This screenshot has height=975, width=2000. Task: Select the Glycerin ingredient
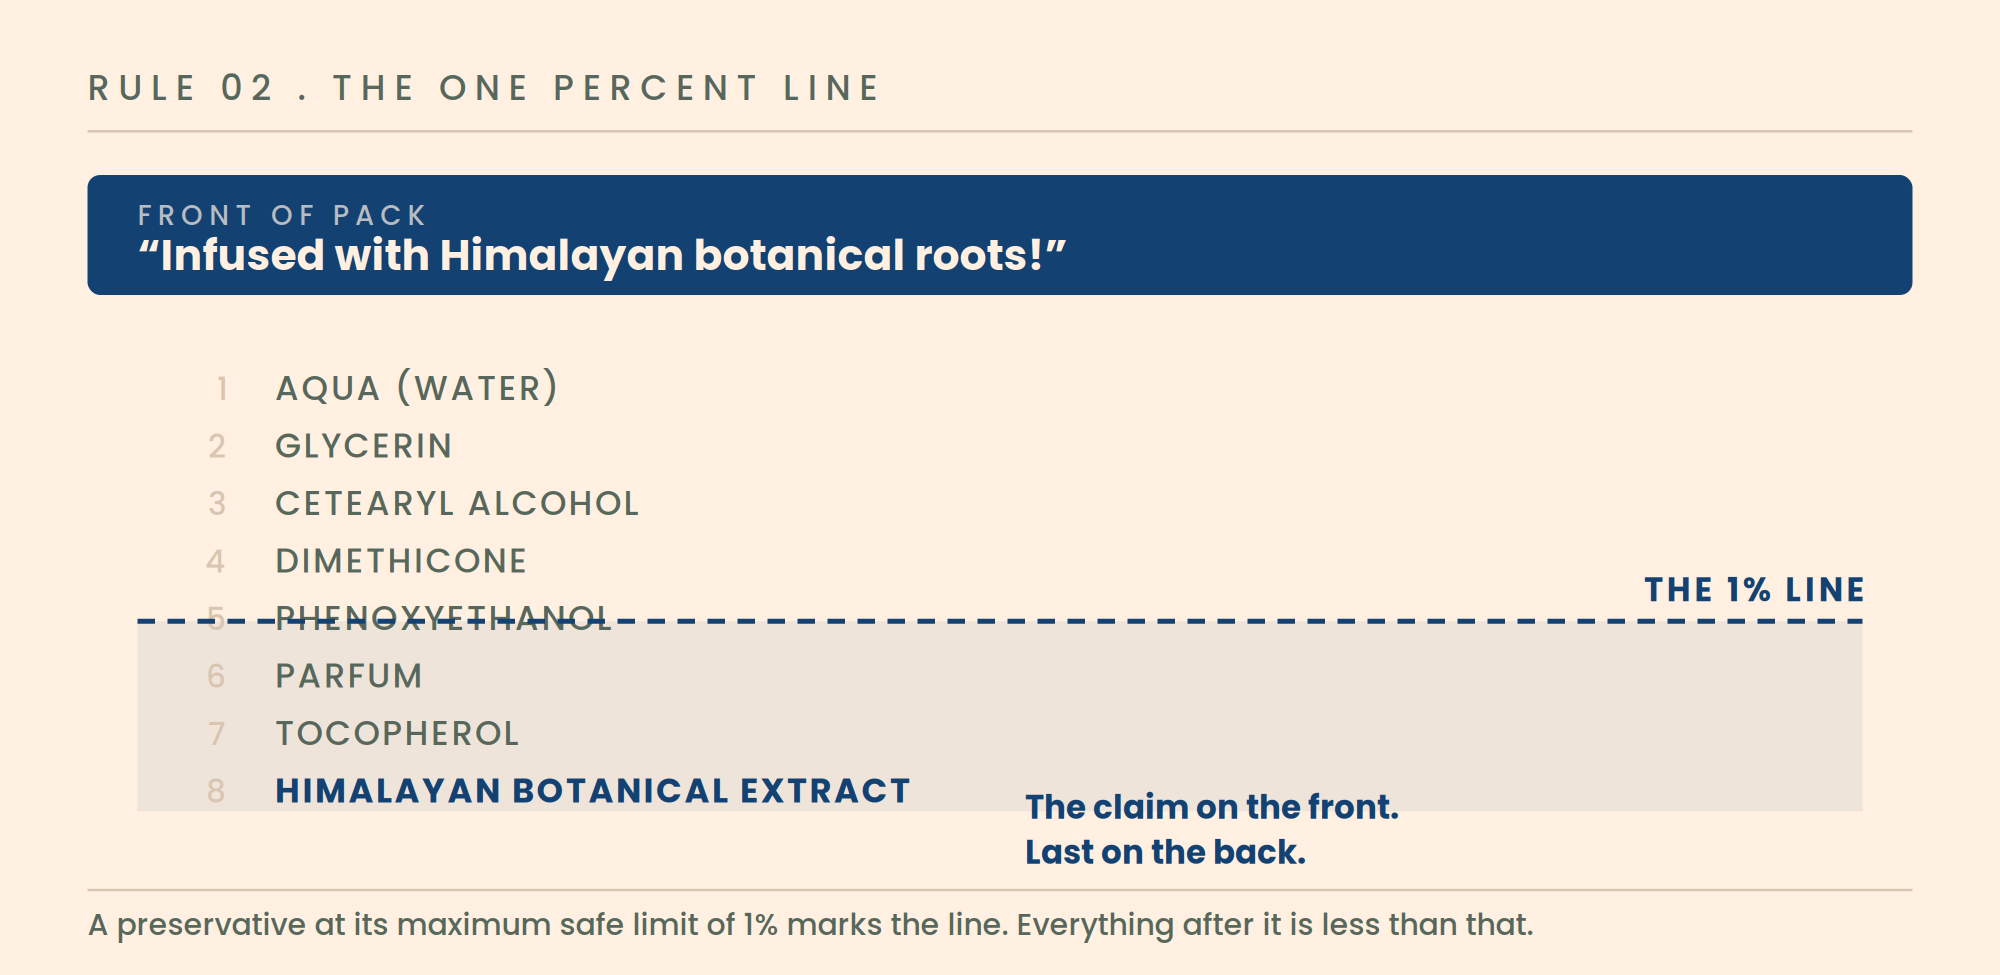(x=364, y=446)
